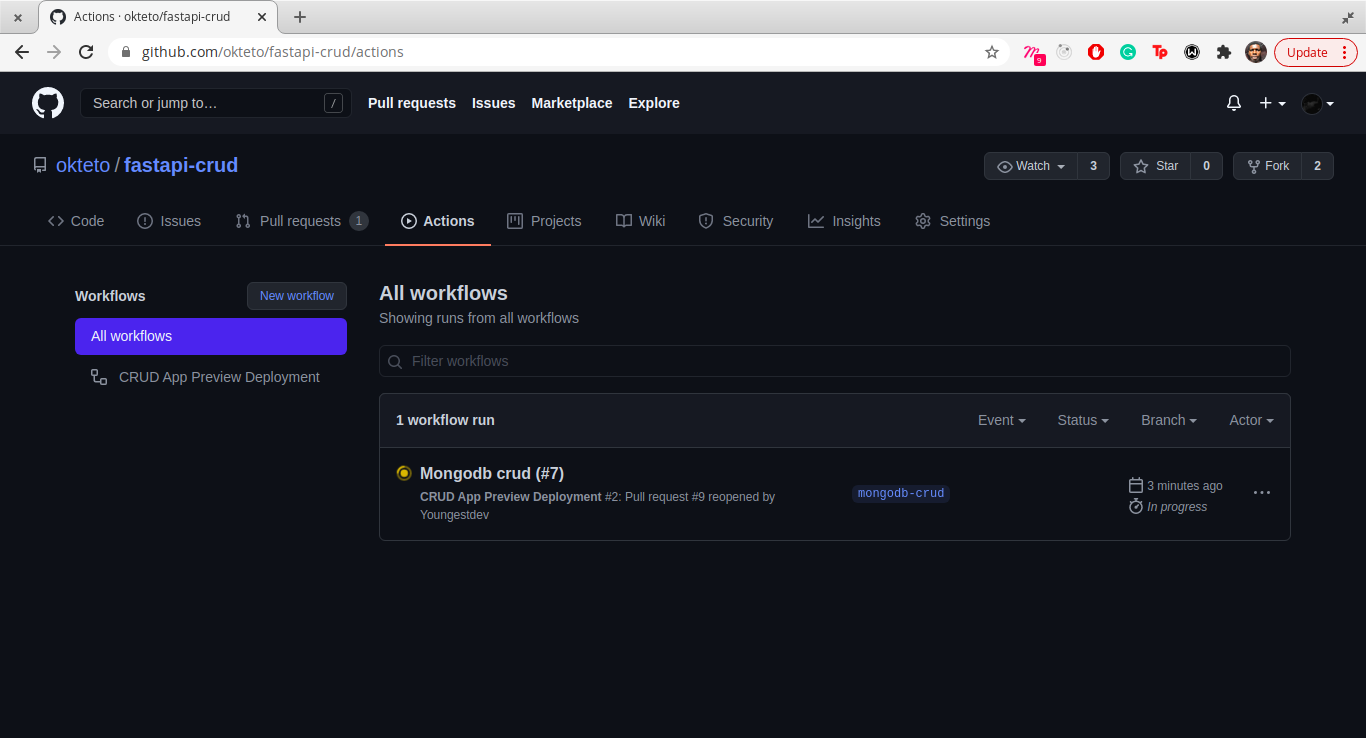Viewport: 1366px width, 738px height.
Task: Open the fastapi-crud repository link
Action: 181,165
